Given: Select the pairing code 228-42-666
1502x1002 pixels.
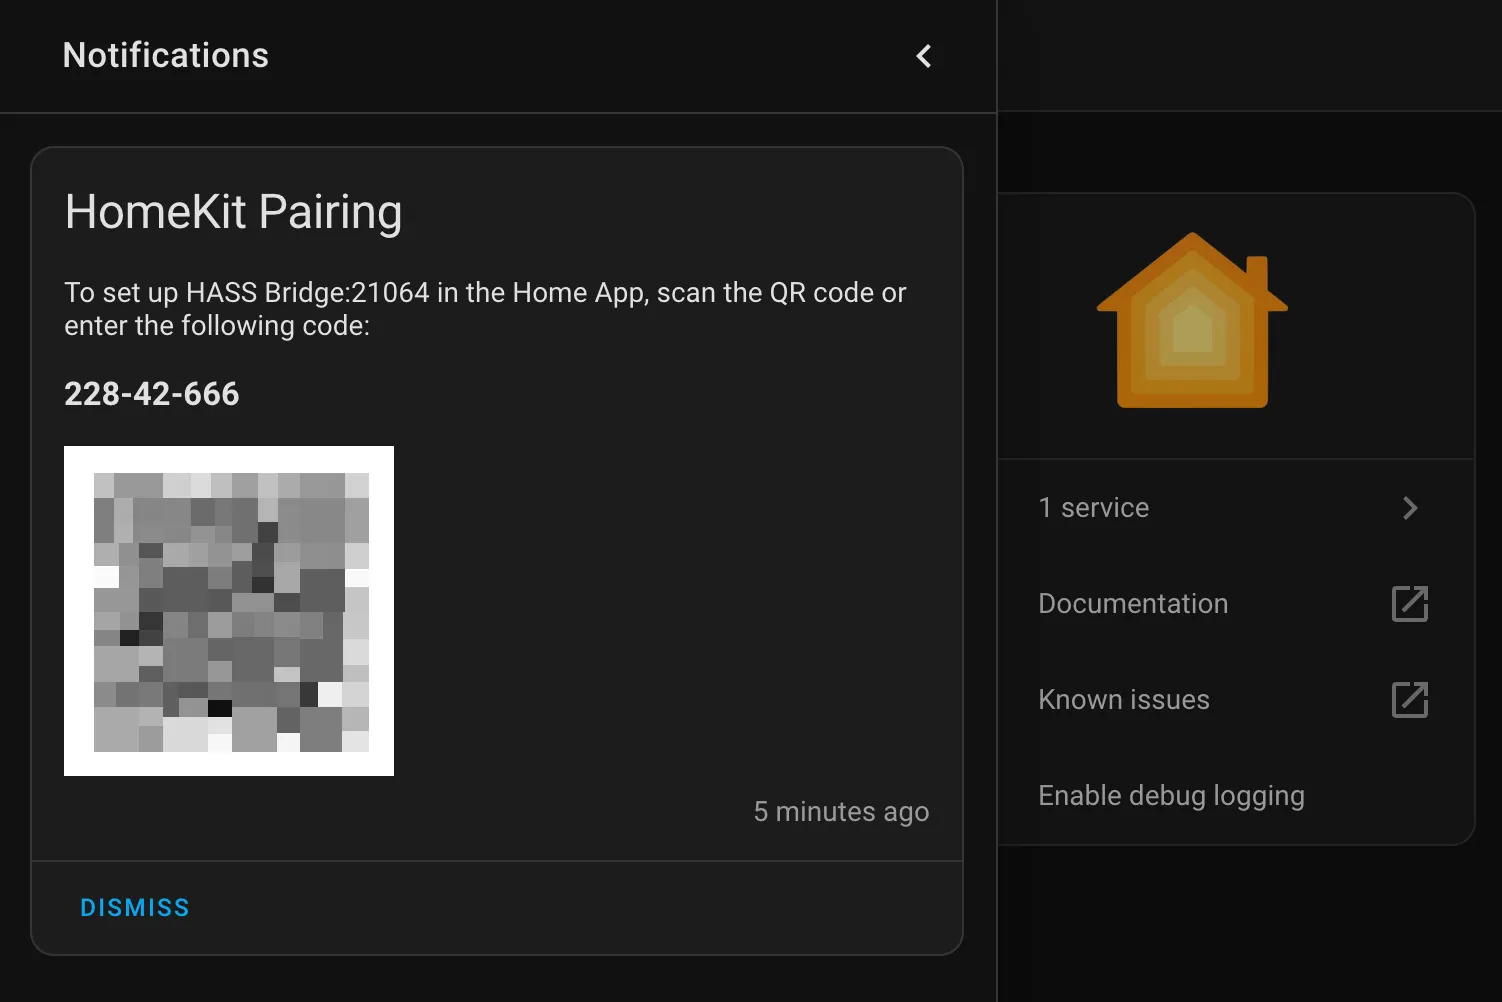Looking at the screenshot, I should (152, 394).
